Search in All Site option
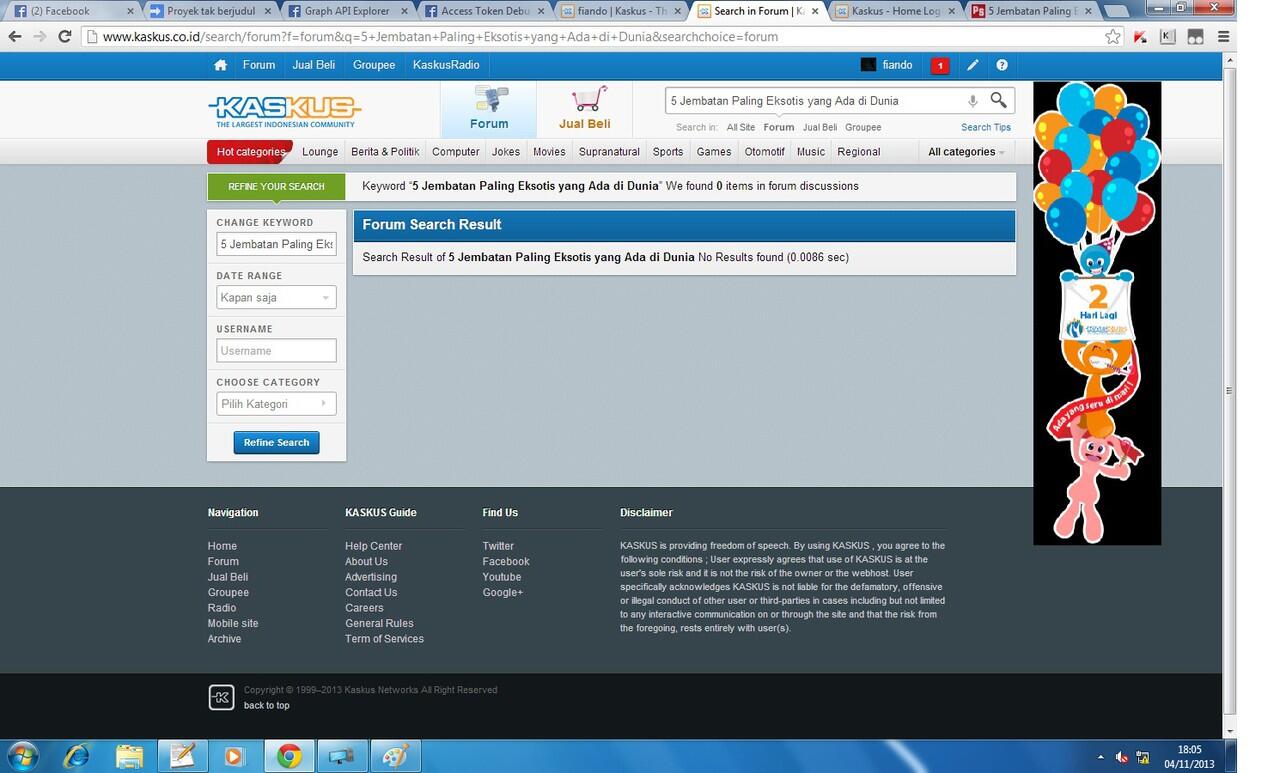Screen dimensions: 1280x773 (741, 127)
